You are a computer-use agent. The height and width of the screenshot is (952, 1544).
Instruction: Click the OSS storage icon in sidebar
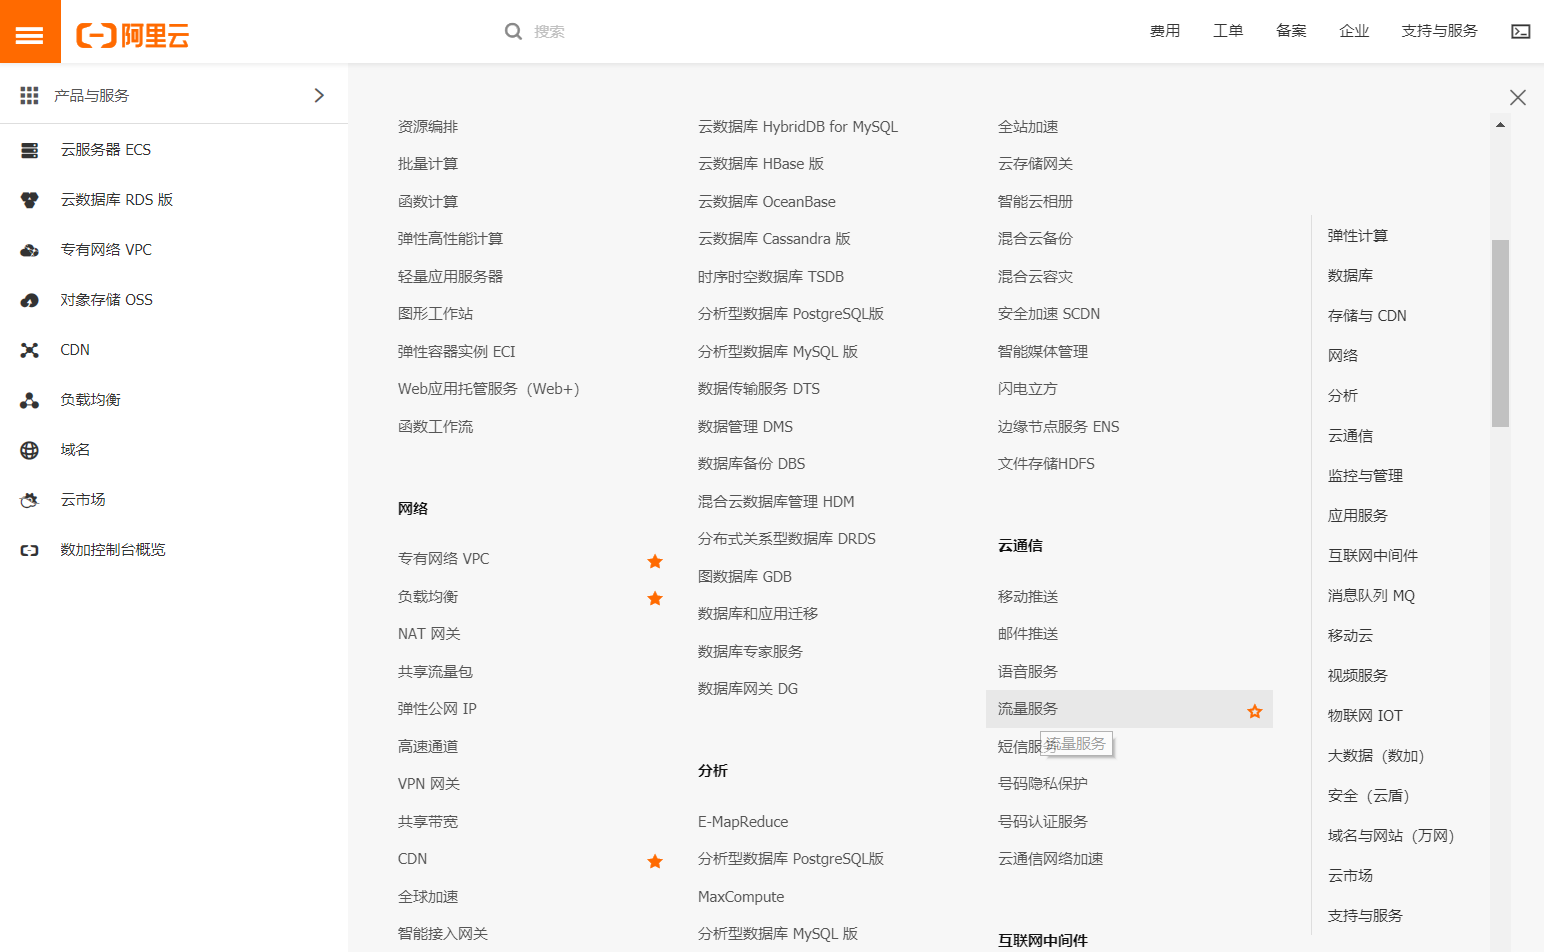pyautogui.click(x=30, y=300)
